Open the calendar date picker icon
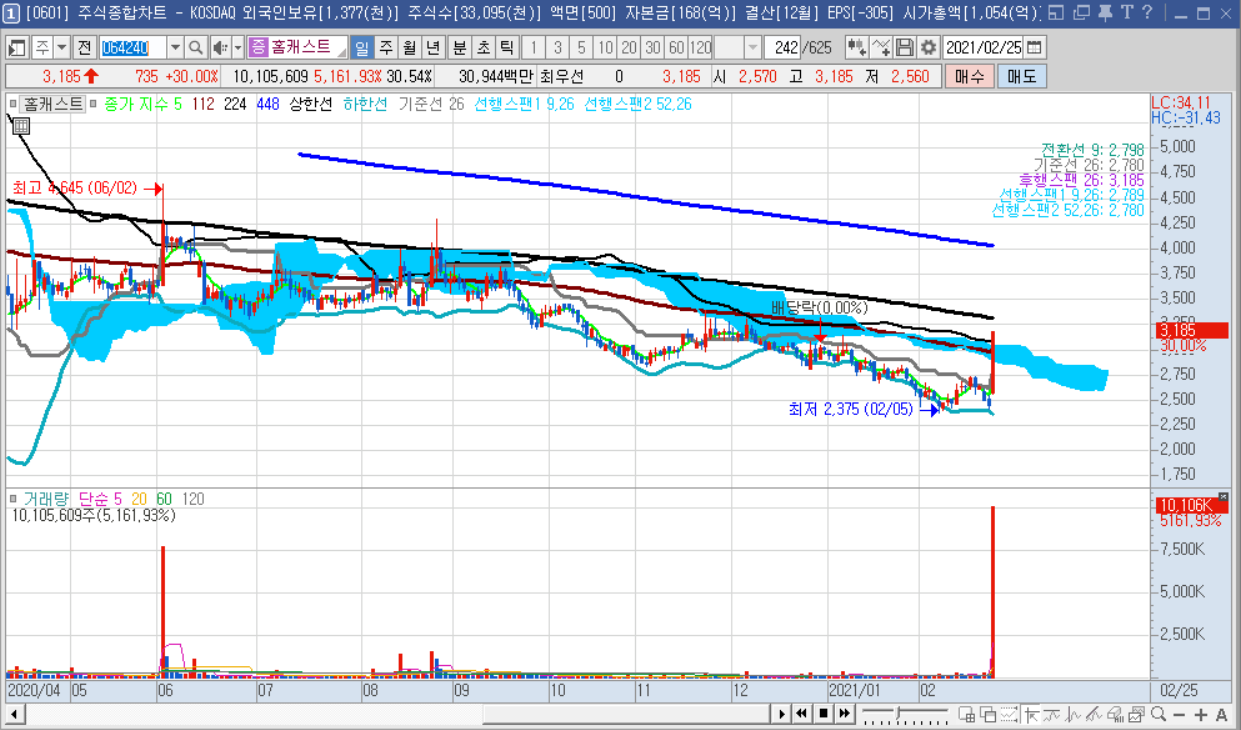Image resolution: width=1241 pixels, height=730 pixels. point(1034,48)
